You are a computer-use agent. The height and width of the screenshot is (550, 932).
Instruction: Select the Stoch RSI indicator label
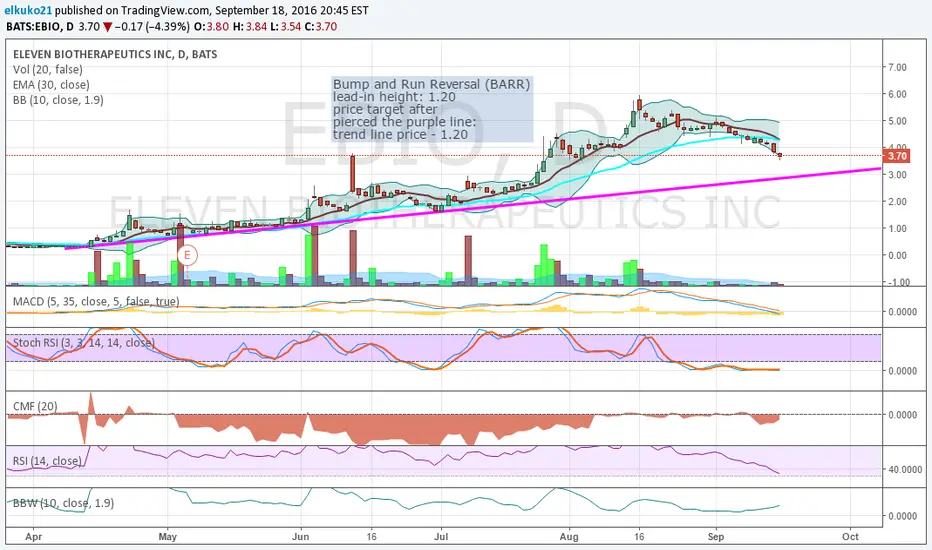[x=84, y=342]
